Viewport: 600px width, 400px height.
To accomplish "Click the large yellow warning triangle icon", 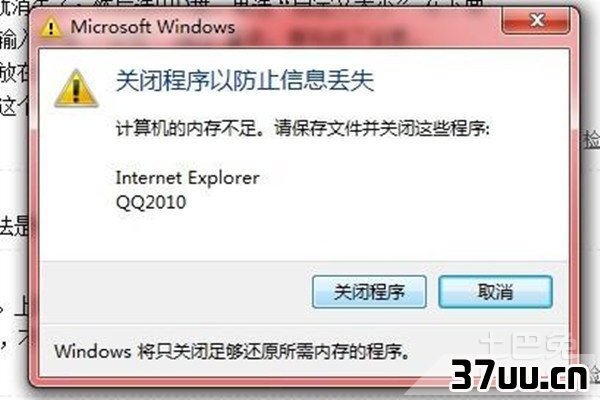I will (x=76, y=88).
